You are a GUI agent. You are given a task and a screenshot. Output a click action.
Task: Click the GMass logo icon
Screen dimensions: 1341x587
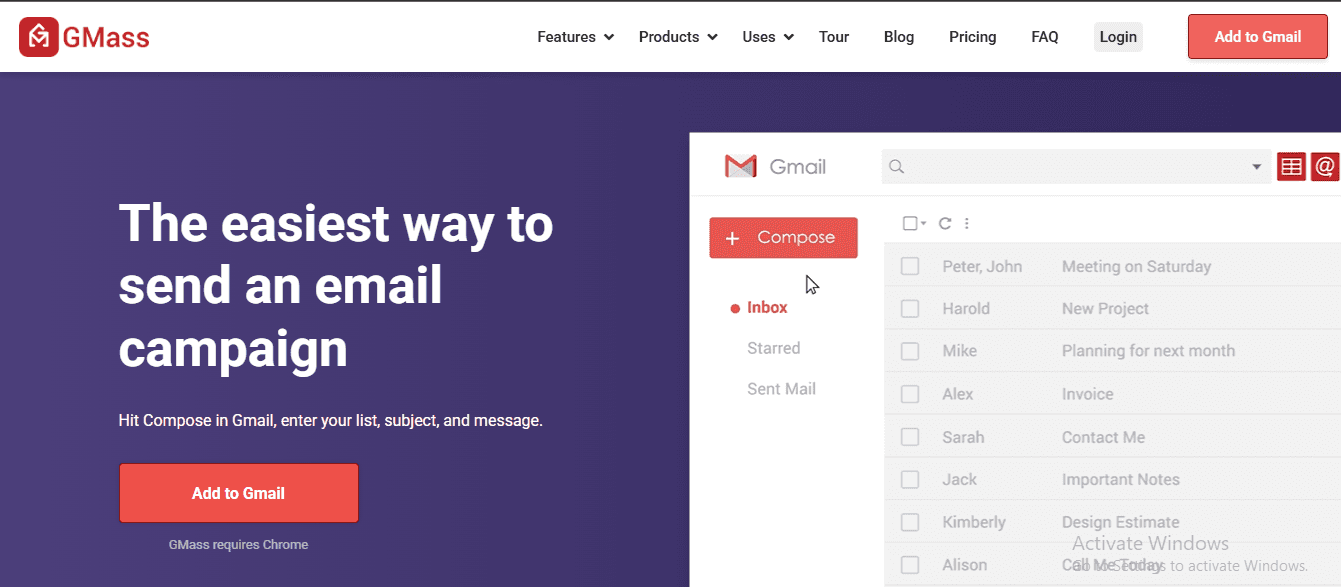(39, 37)
